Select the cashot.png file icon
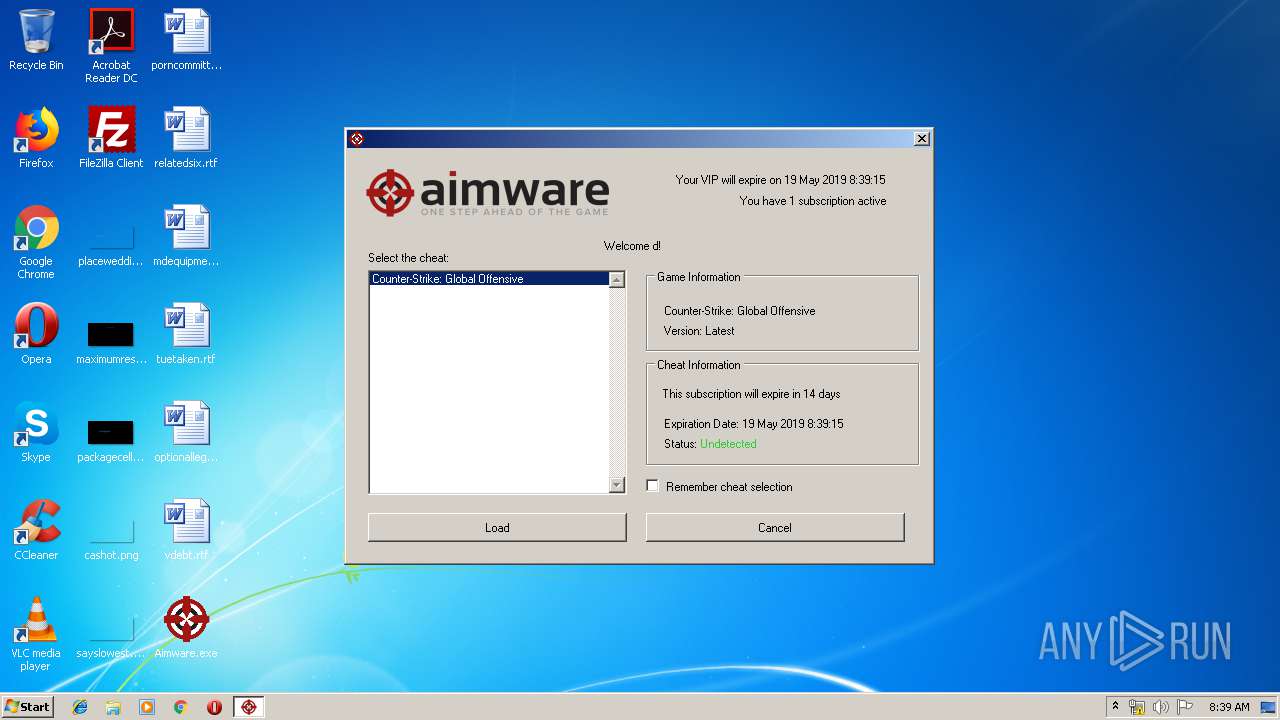 111,538
